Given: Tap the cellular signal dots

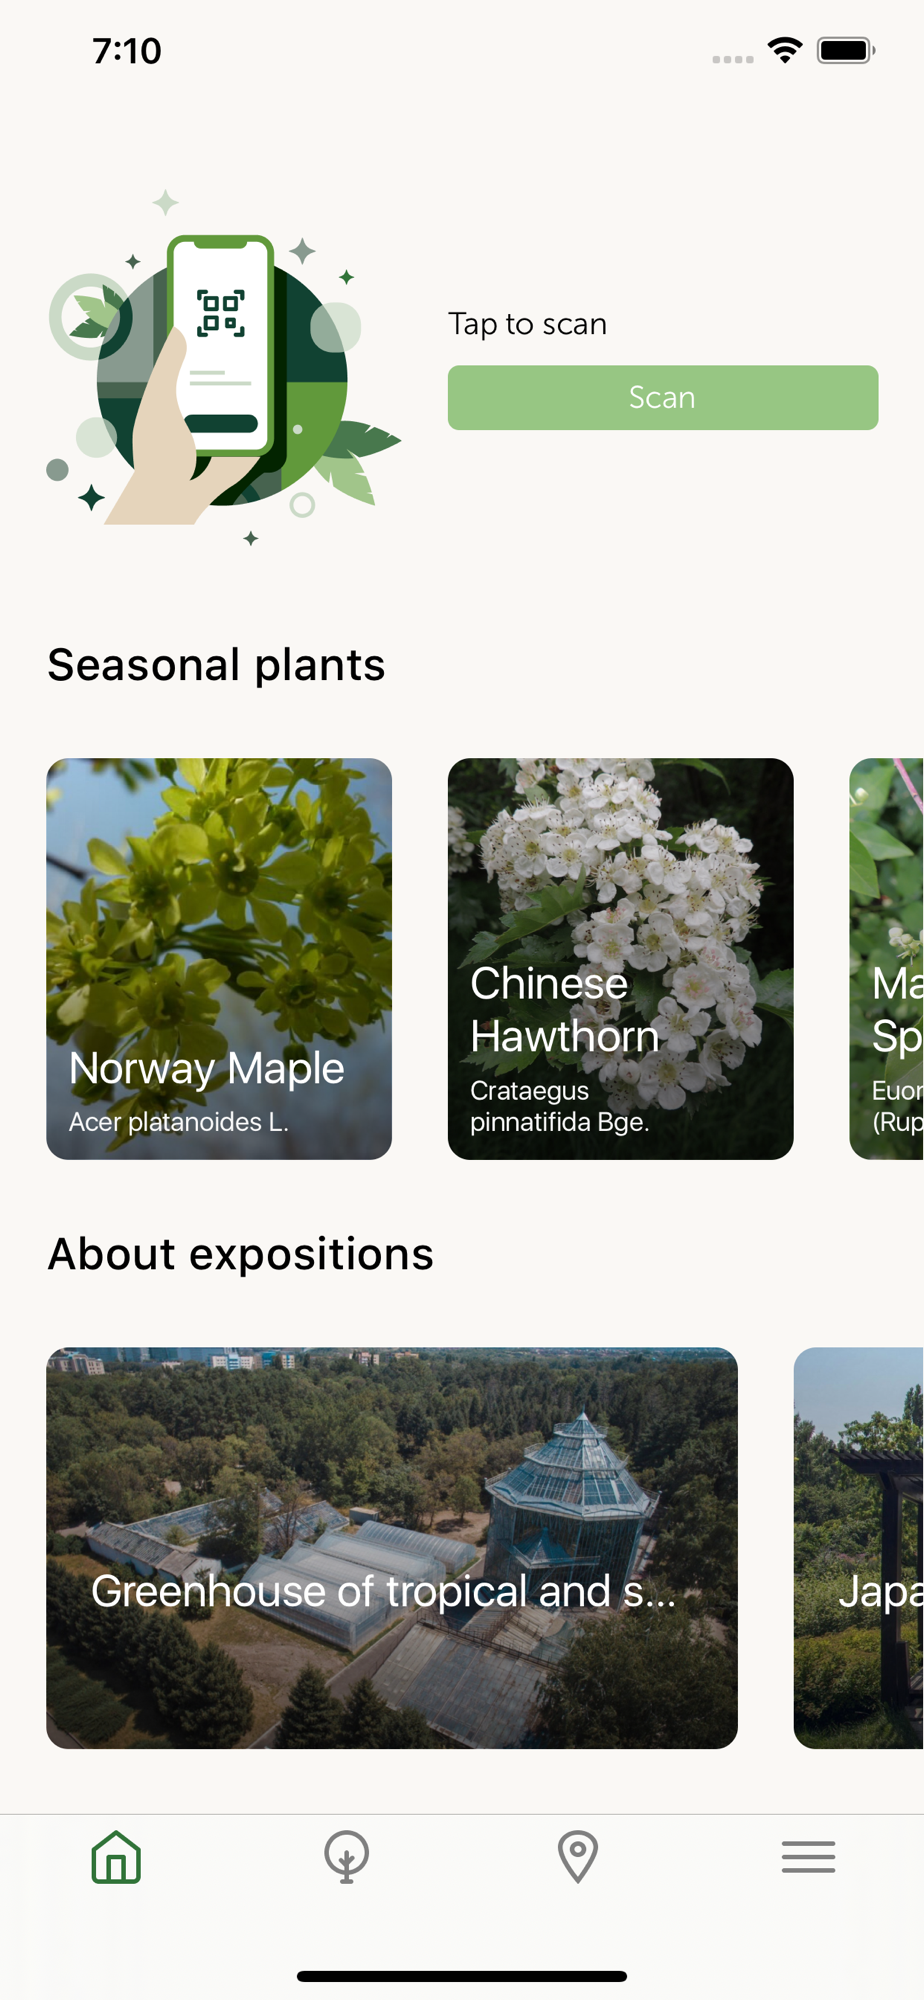Looking at the screenshot, I should [732, 59].
